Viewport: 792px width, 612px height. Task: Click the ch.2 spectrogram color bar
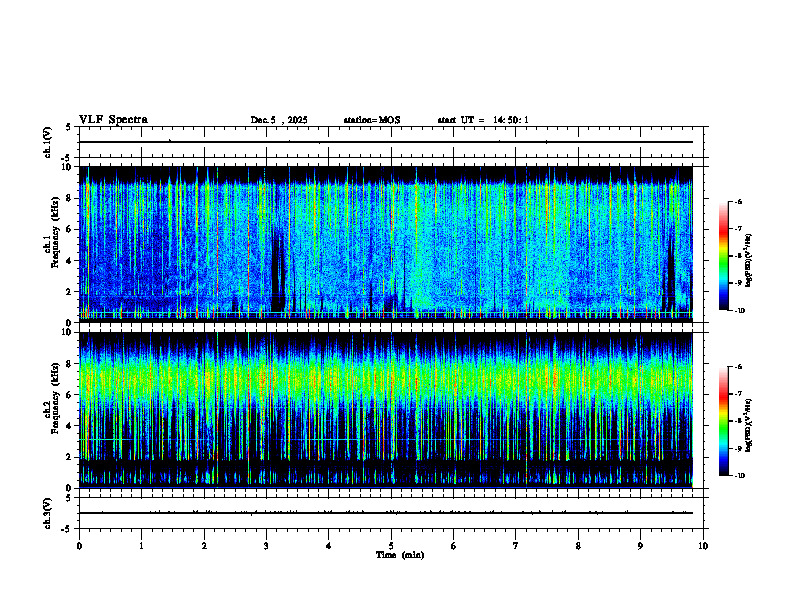[723, 421]
